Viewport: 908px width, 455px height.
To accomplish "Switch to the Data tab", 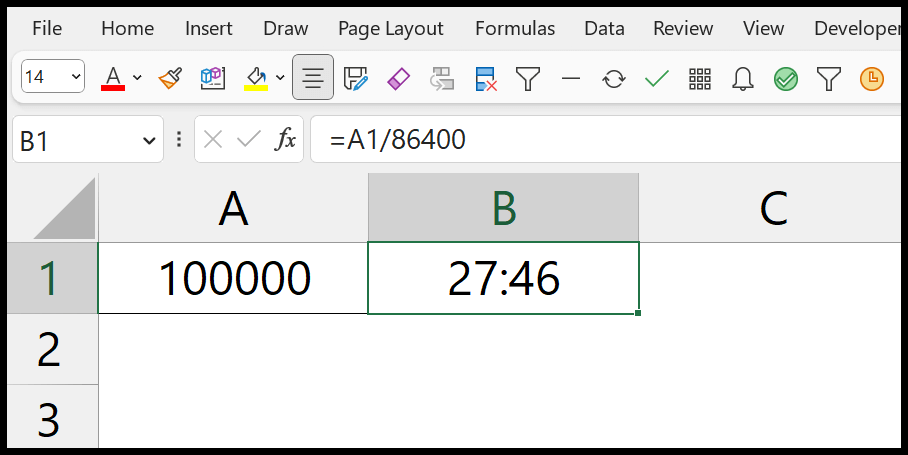I will coord(604,28).
